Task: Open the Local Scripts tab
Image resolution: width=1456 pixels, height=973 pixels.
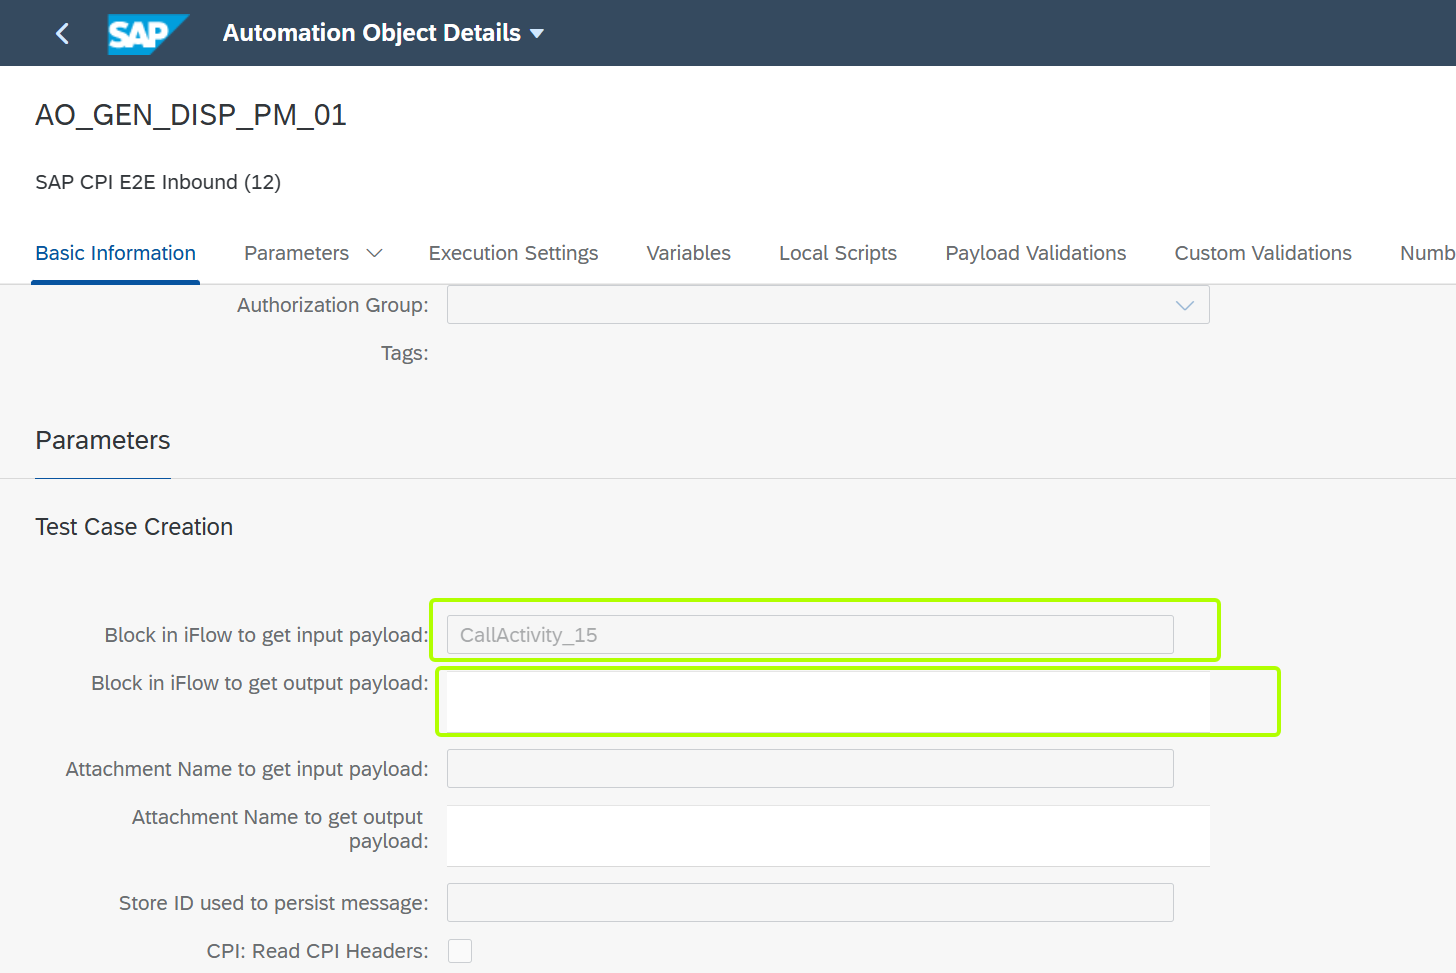Action: [838, 253]
